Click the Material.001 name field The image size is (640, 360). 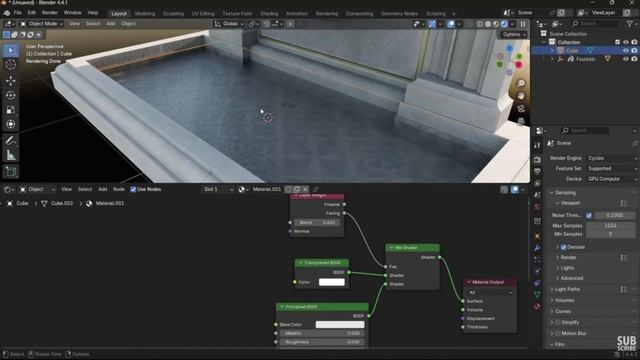[x=267, y=189]
